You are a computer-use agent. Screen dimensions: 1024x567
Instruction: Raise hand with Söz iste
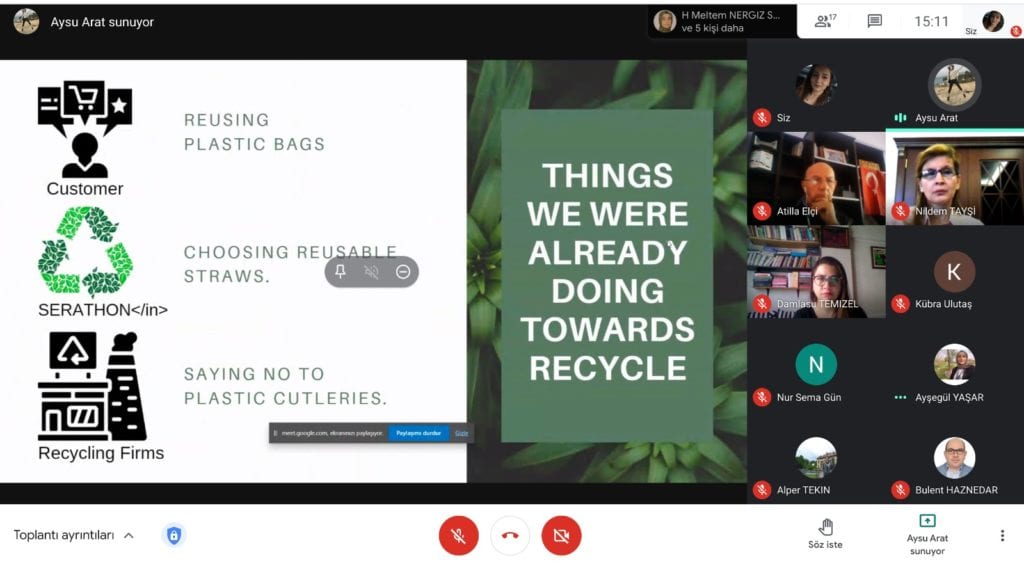[825, 534]
